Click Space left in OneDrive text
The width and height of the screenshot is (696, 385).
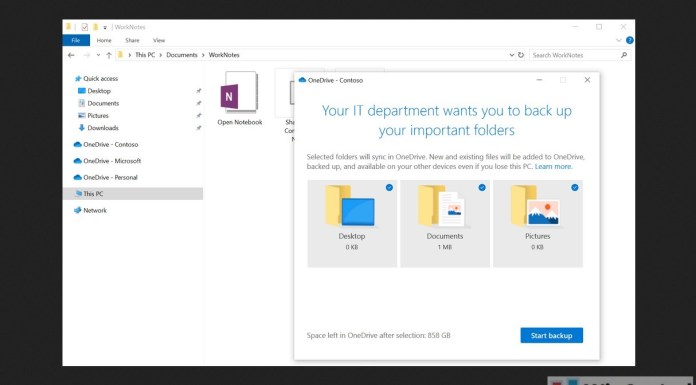pos(379,335)
